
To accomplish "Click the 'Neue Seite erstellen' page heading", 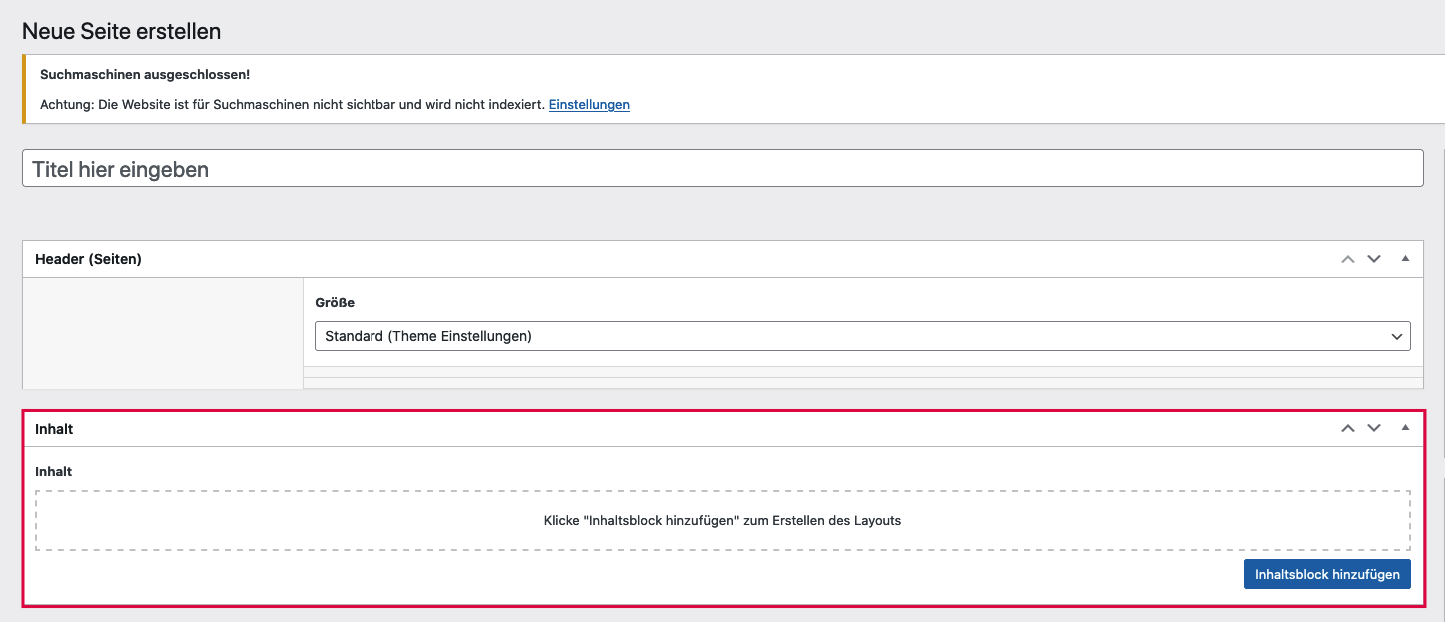I will 121,31.
